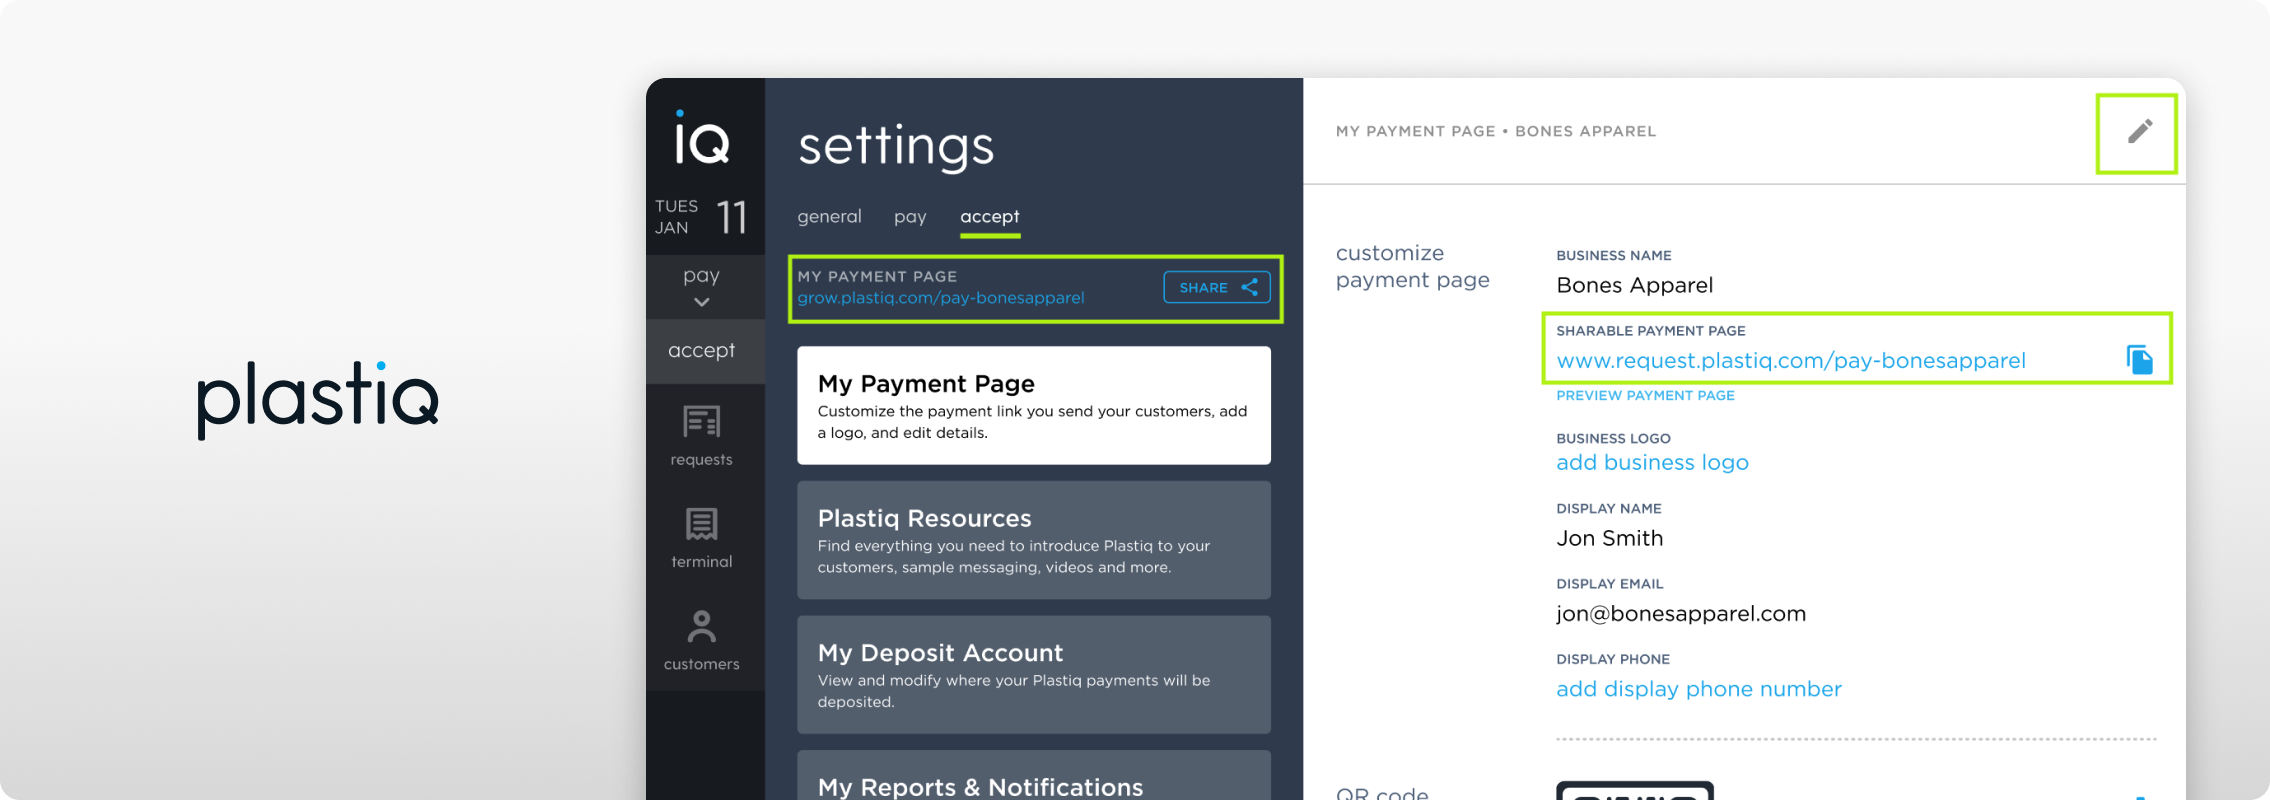Switch to the general tab
The height and width of the screenshot is (800, 2270).
tap(829, 216)
